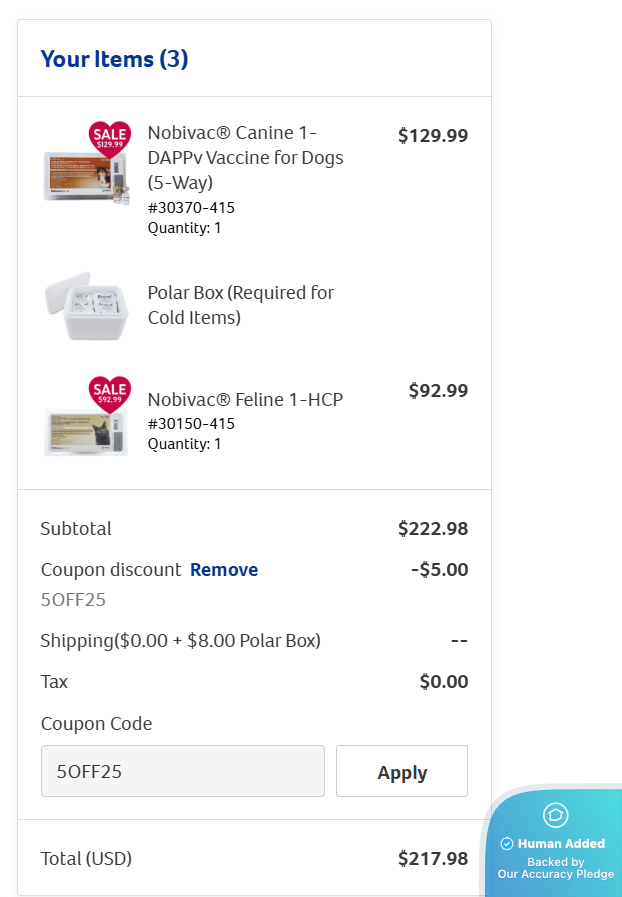Click the SALE heart badge showing $92.99
Screen dimensions: 622x897
point(109,392)
